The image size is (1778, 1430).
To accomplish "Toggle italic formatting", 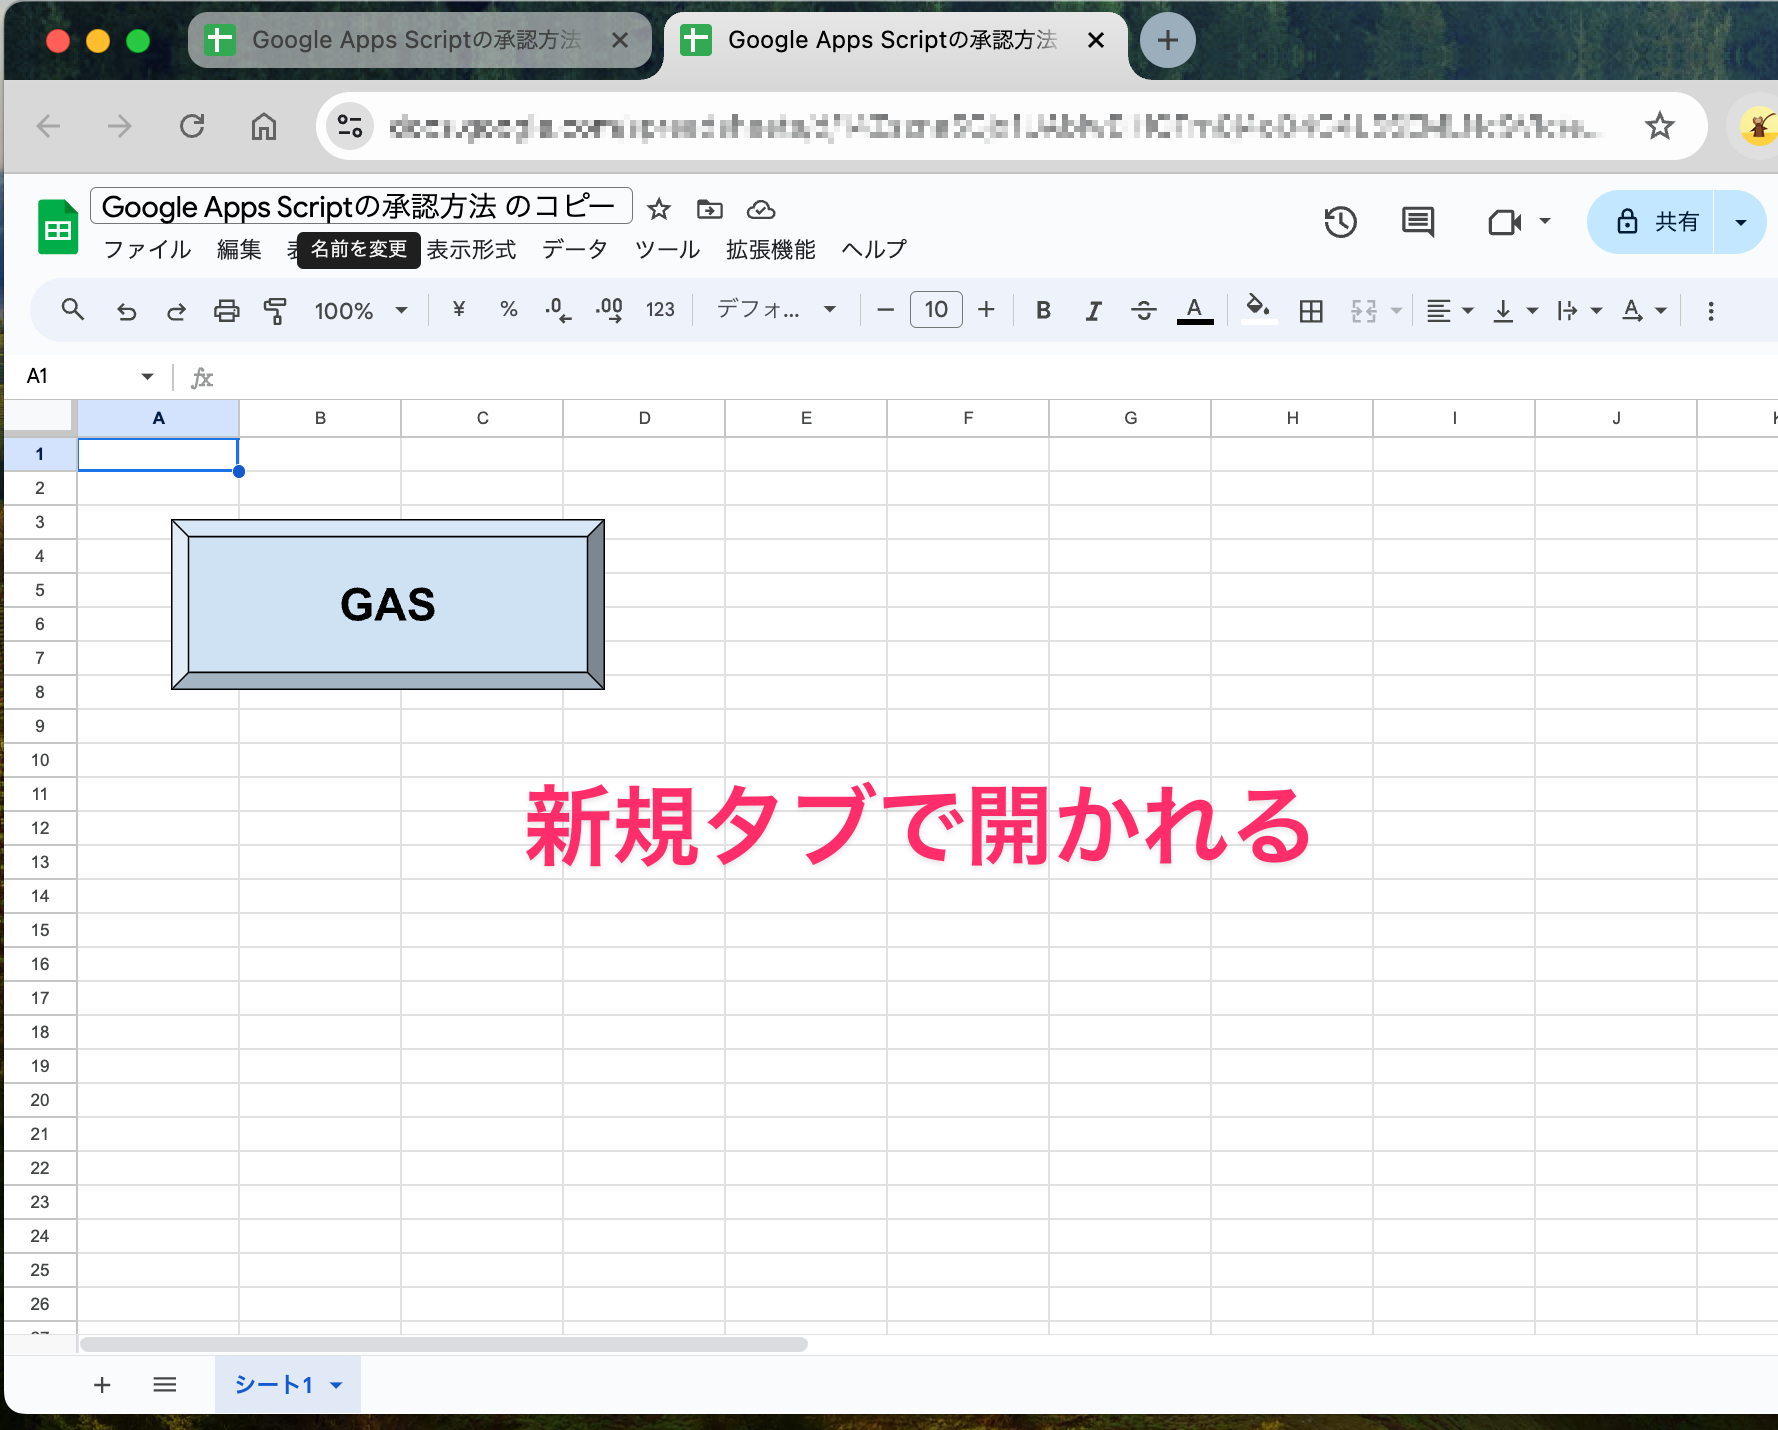I will pos(1093,311).
